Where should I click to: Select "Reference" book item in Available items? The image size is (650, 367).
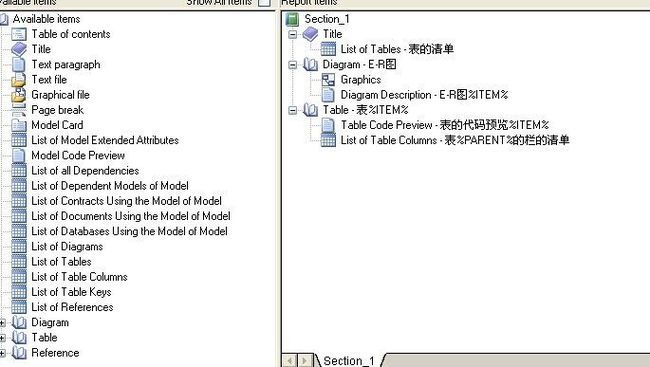click(55, 353)
